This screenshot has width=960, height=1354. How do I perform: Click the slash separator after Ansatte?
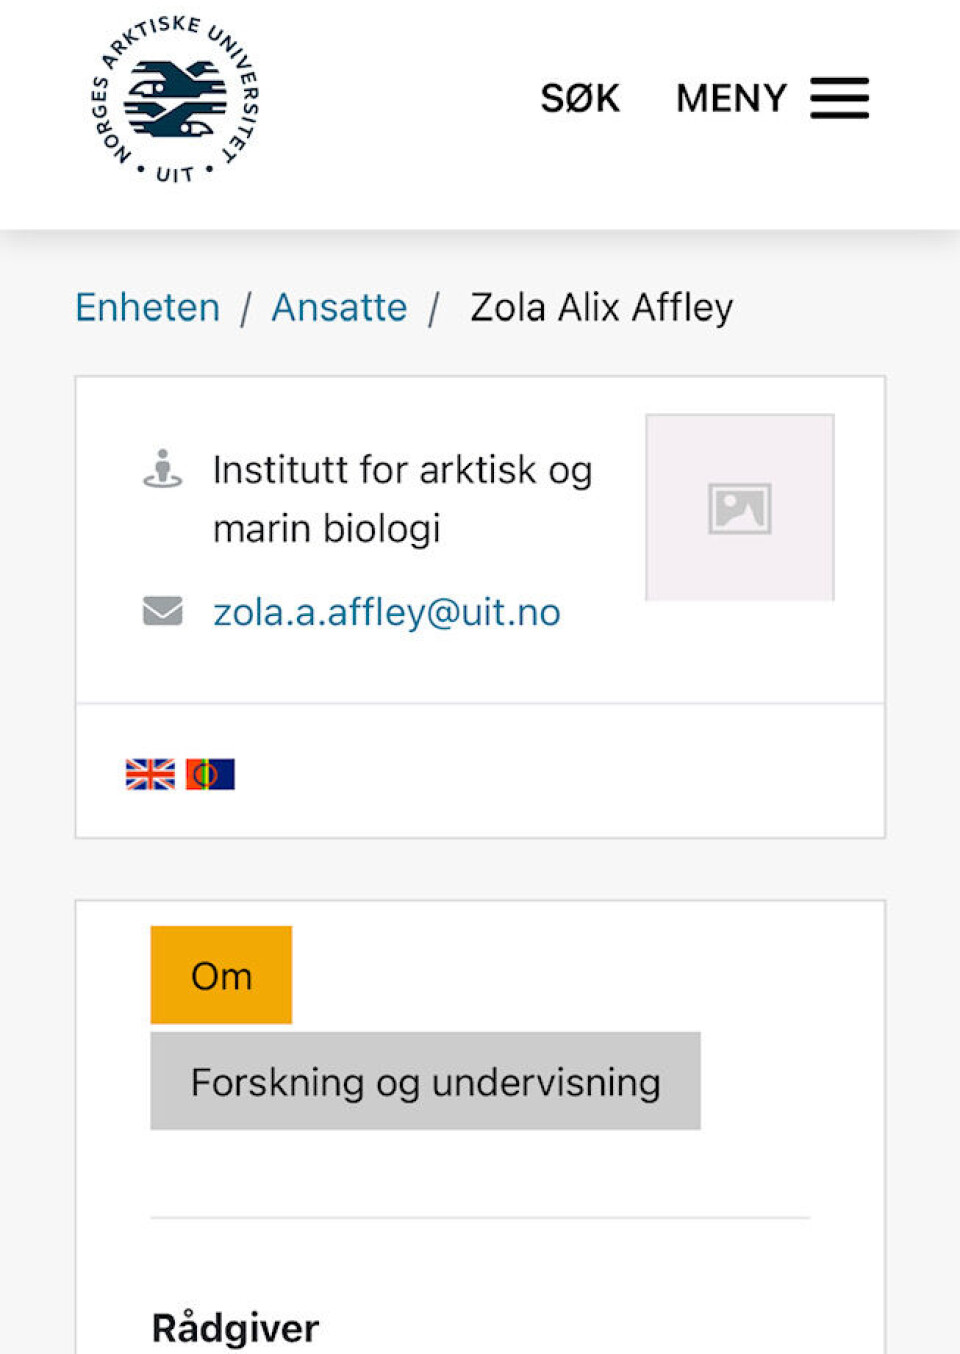(434, 309)
